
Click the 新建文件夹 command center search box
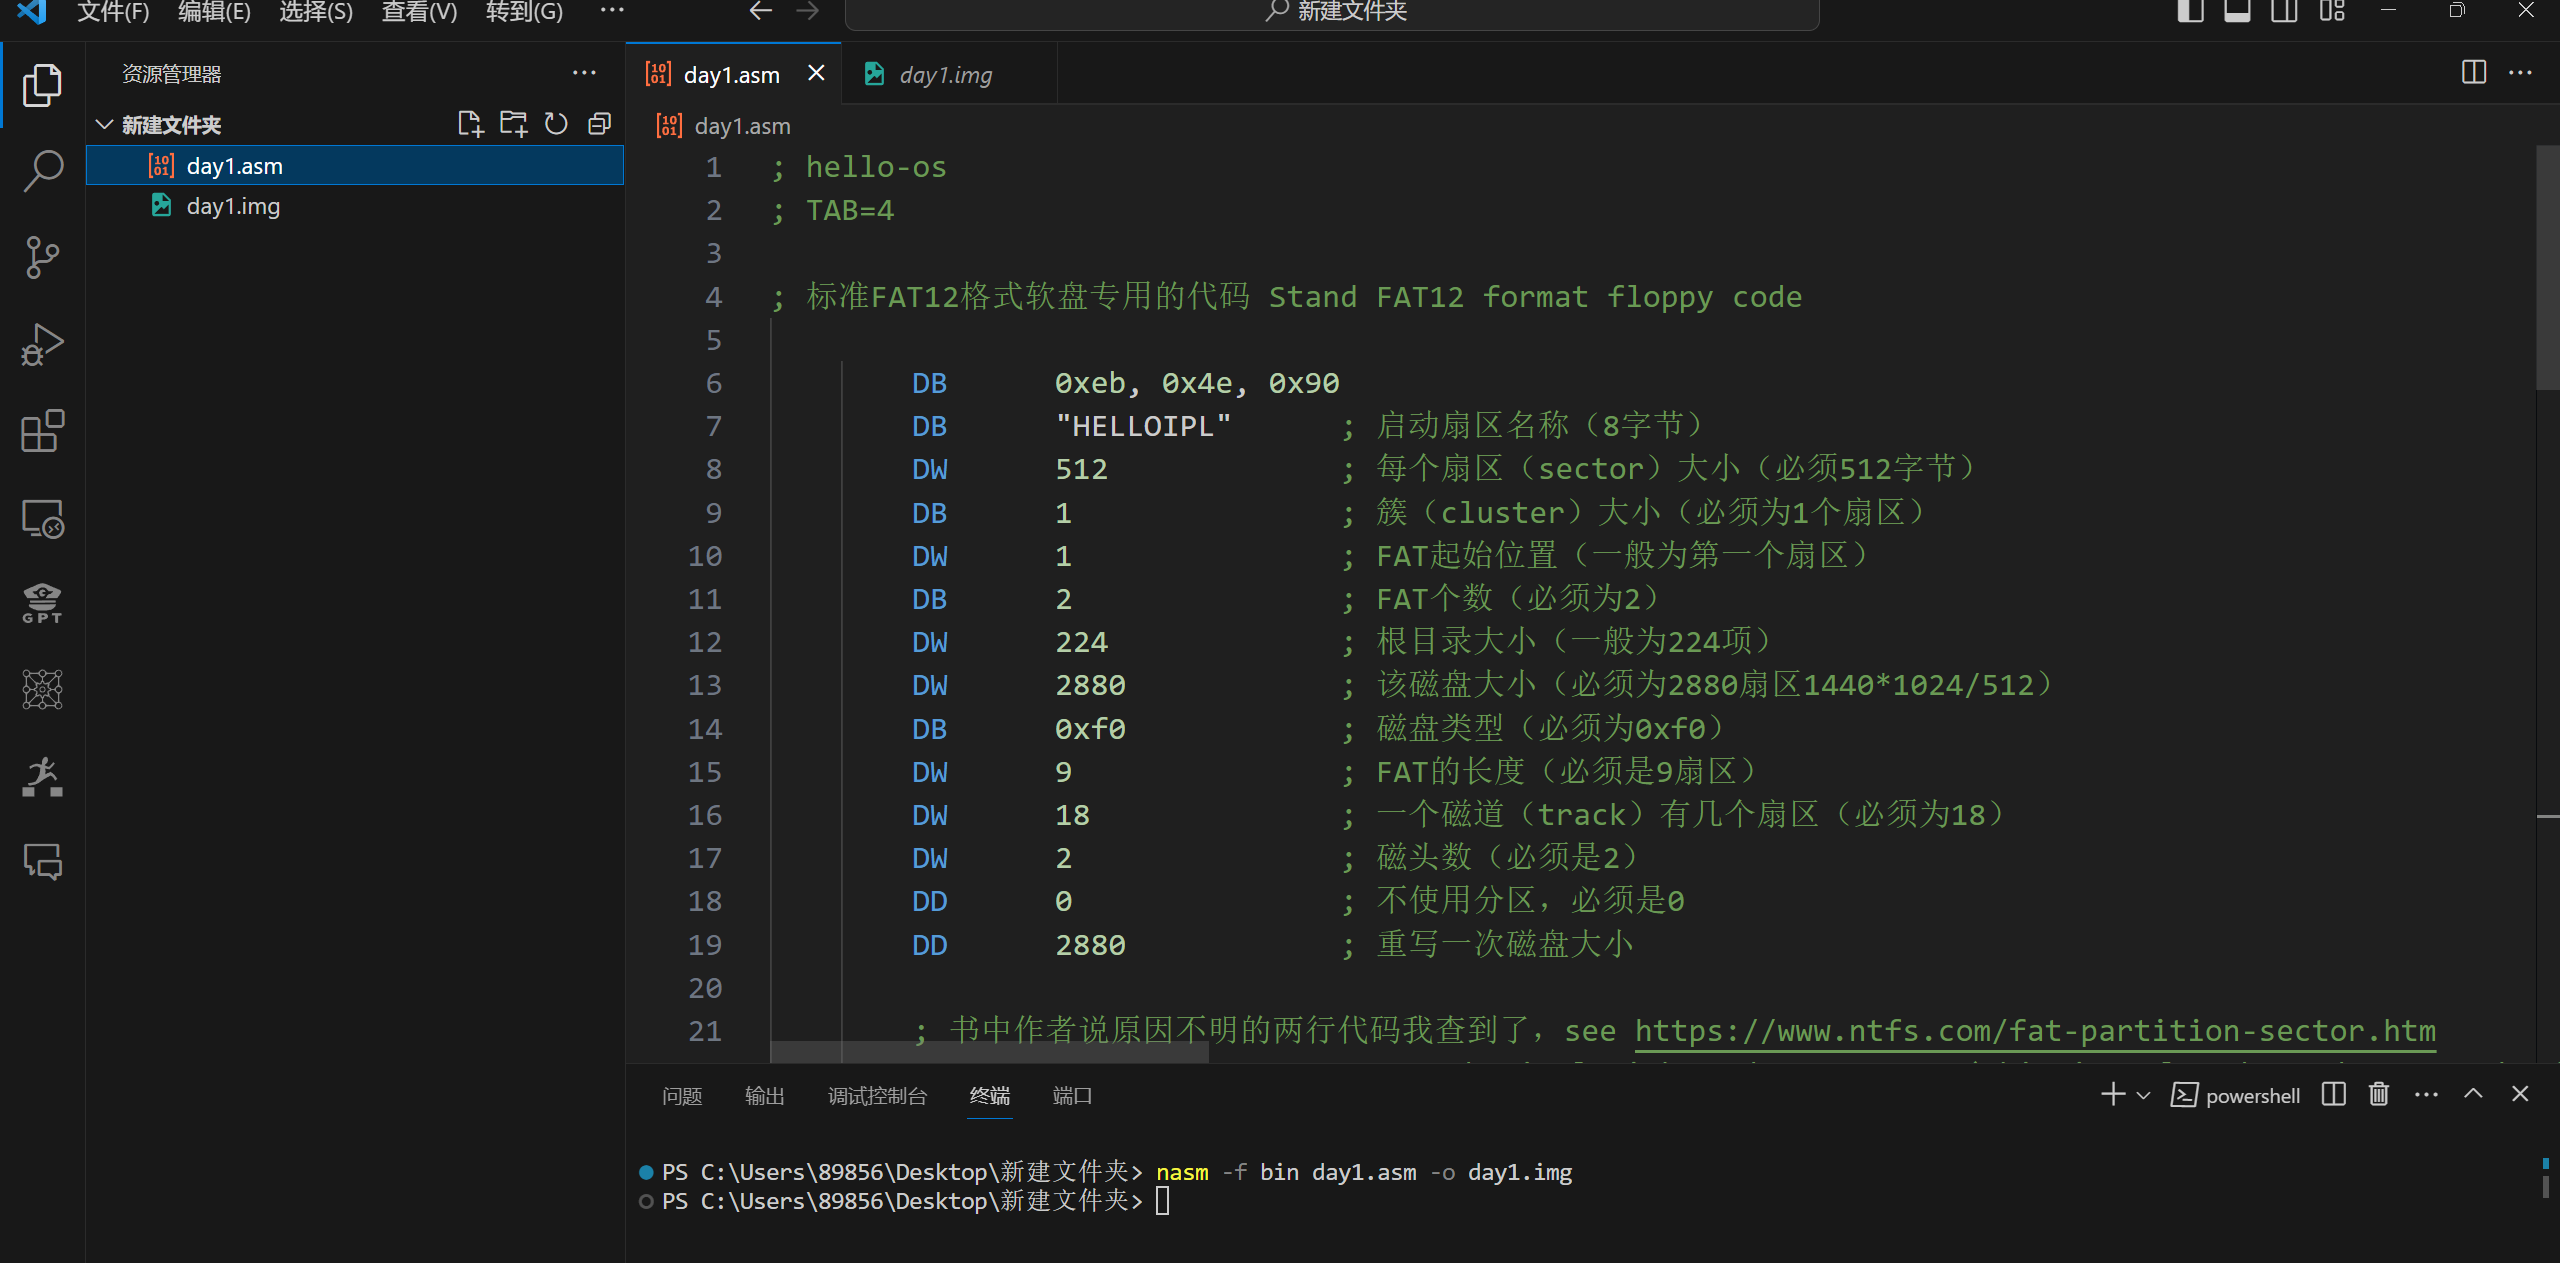coord(1332,12)
